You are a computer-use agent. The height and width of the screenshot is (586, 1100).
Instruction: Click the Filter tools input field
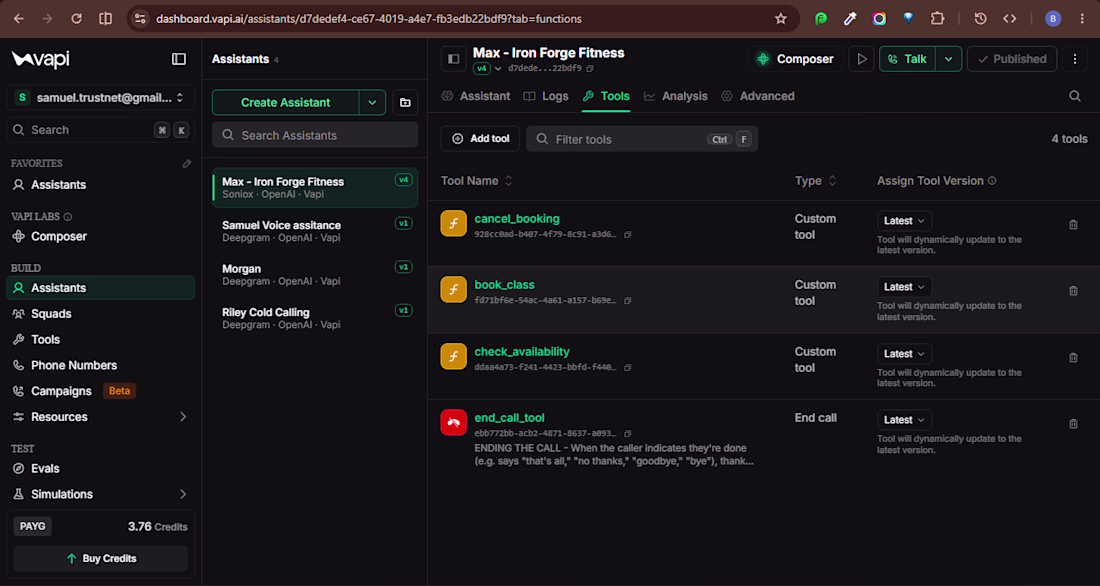(642, 139)
